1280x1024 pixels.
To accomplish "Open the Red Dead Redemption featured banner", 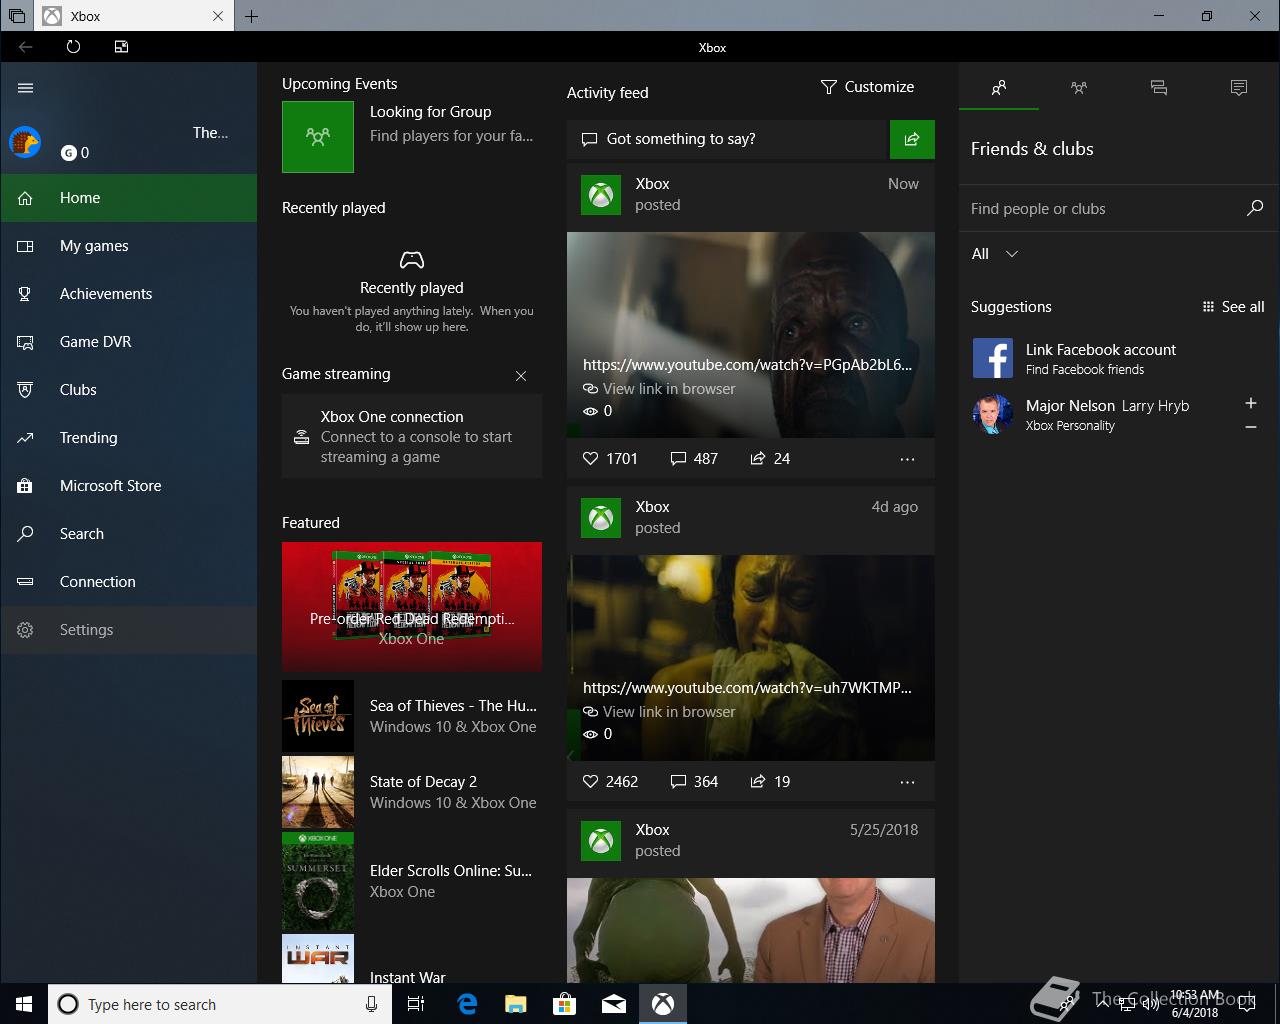I will coord(412,606).
